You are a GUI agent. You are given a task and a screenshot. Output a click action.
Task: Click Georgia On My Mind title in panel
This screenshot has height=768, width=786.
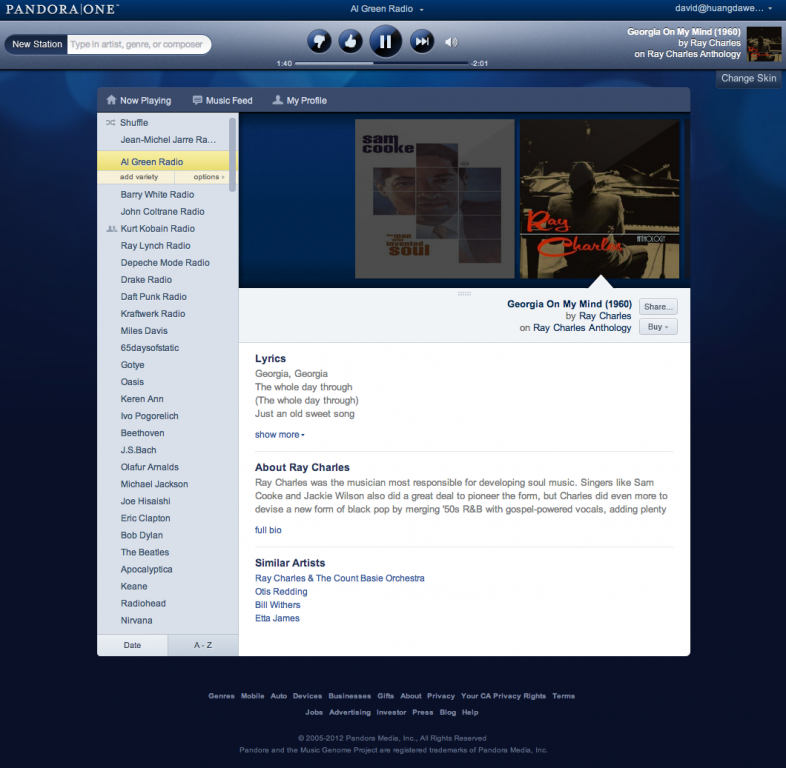569,304
